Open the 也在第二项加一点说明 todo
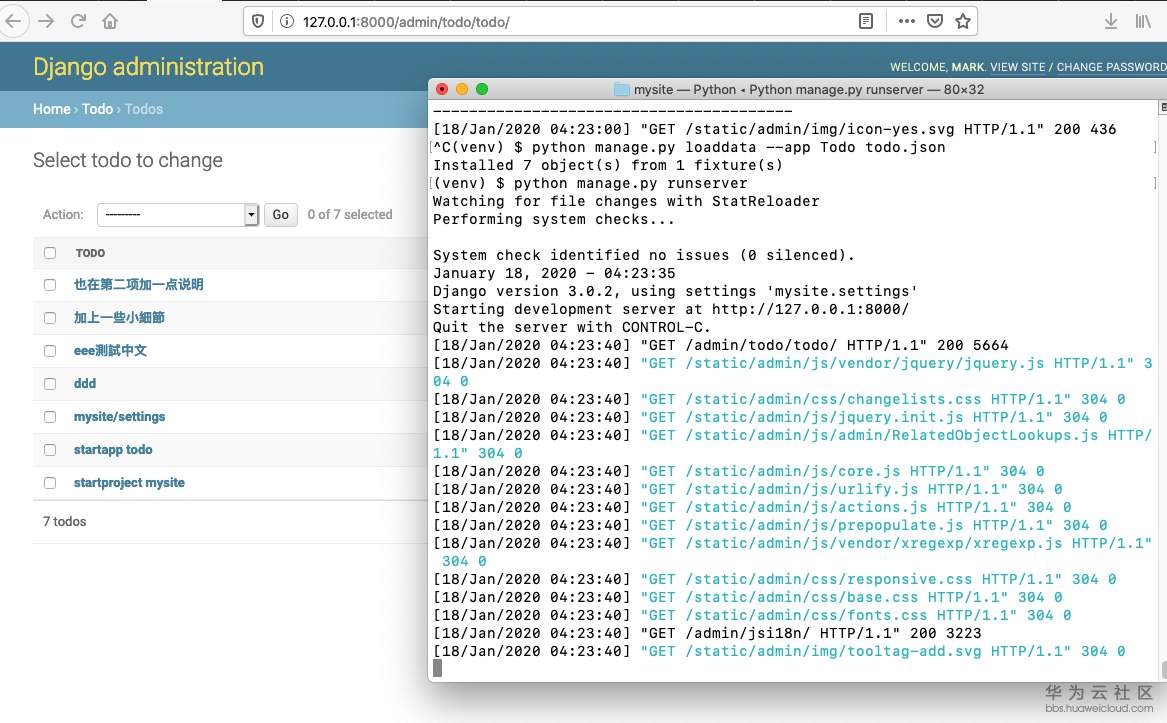Screen dimensions: 1167x723 pyautogui.click(x=138, y=284)
